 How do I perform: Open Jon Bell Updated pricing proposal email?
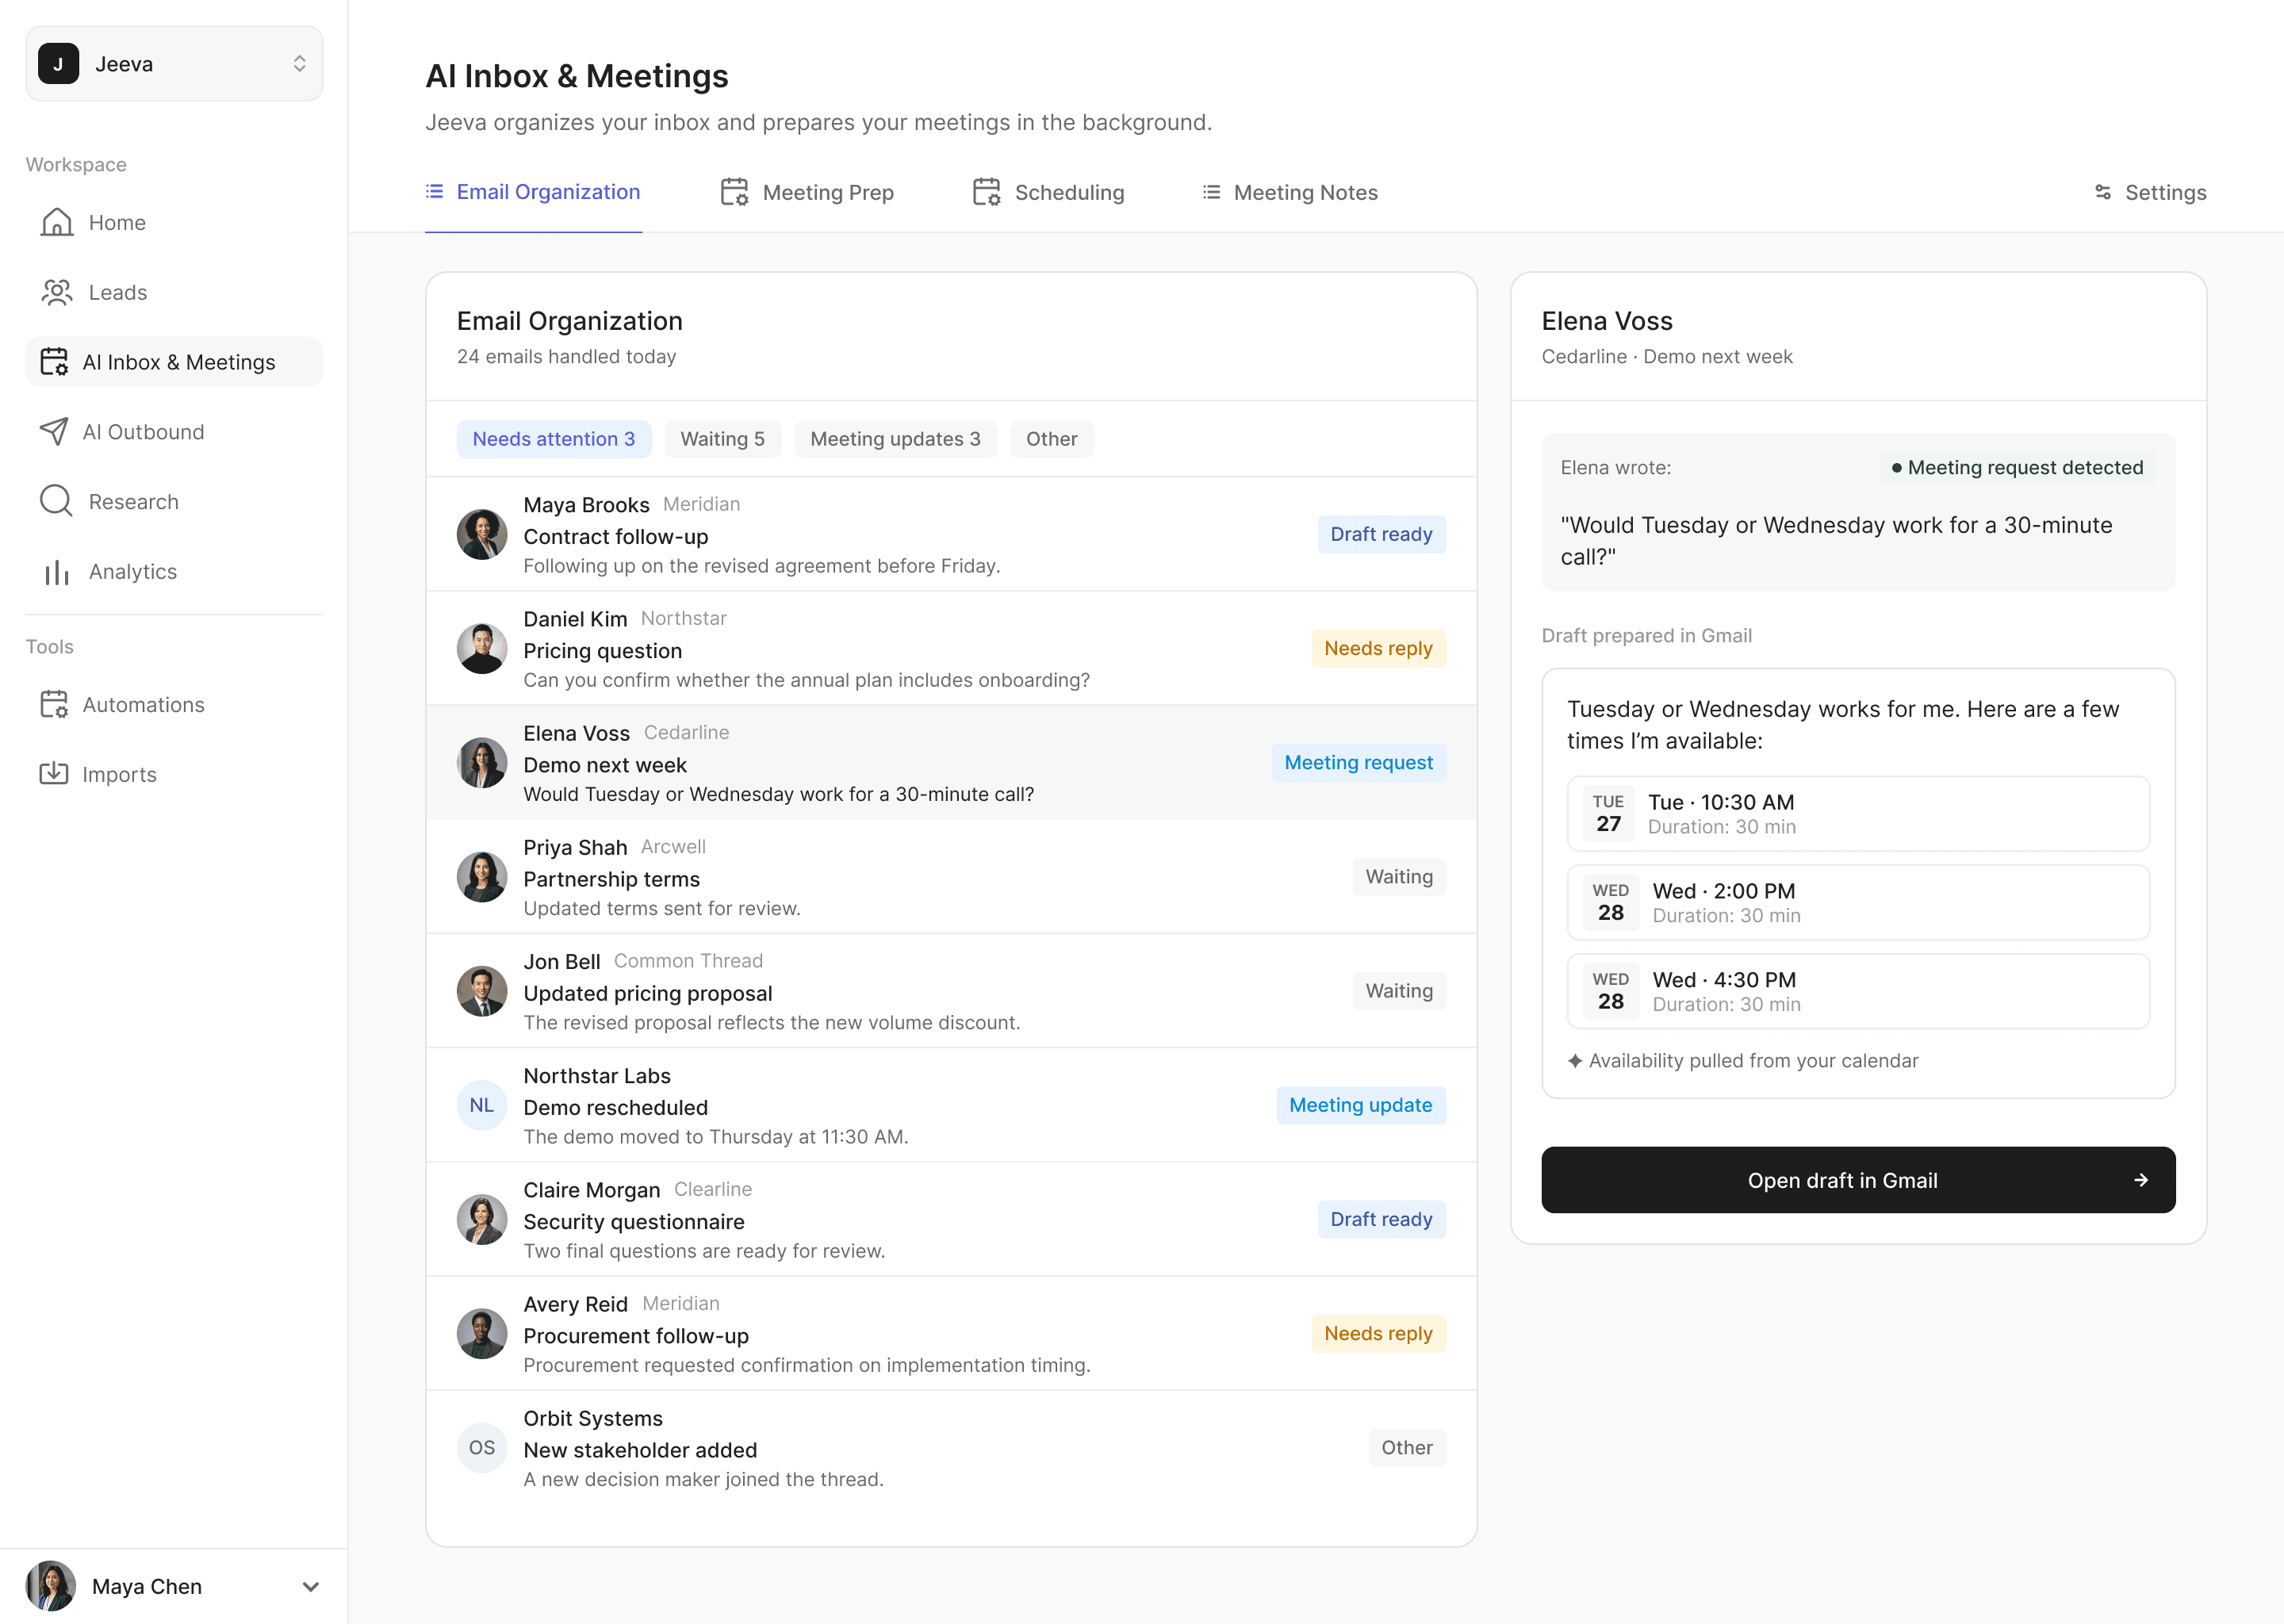951,991
